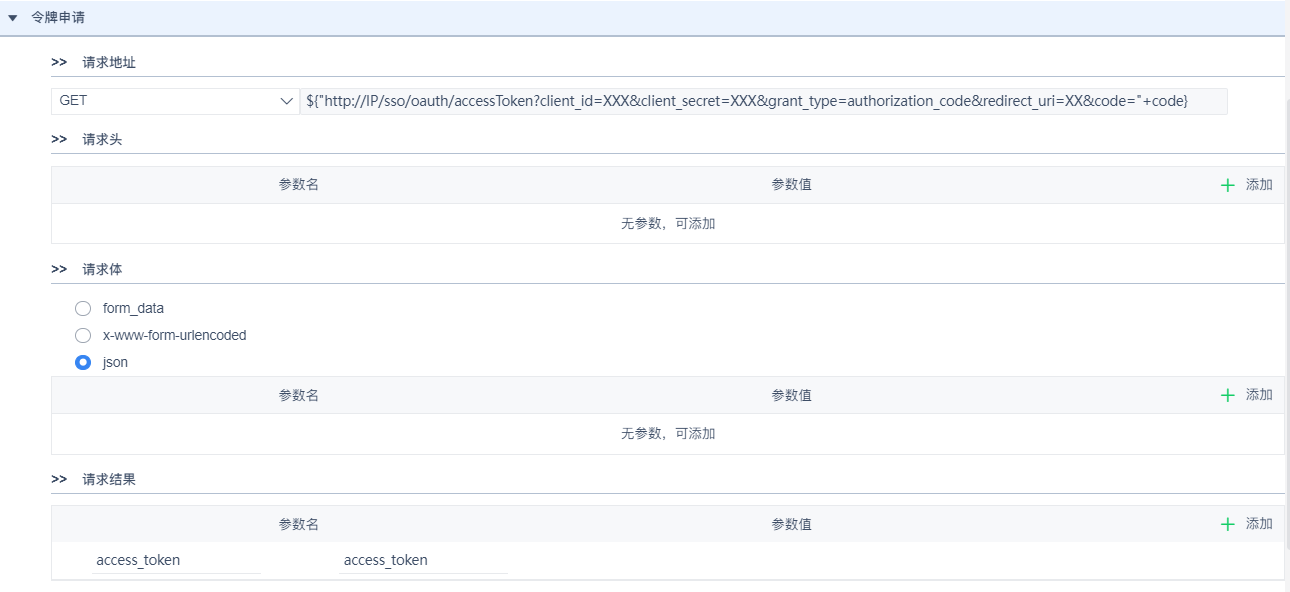Toggle the 请求结果 double-arrow icon

point(59,479)
